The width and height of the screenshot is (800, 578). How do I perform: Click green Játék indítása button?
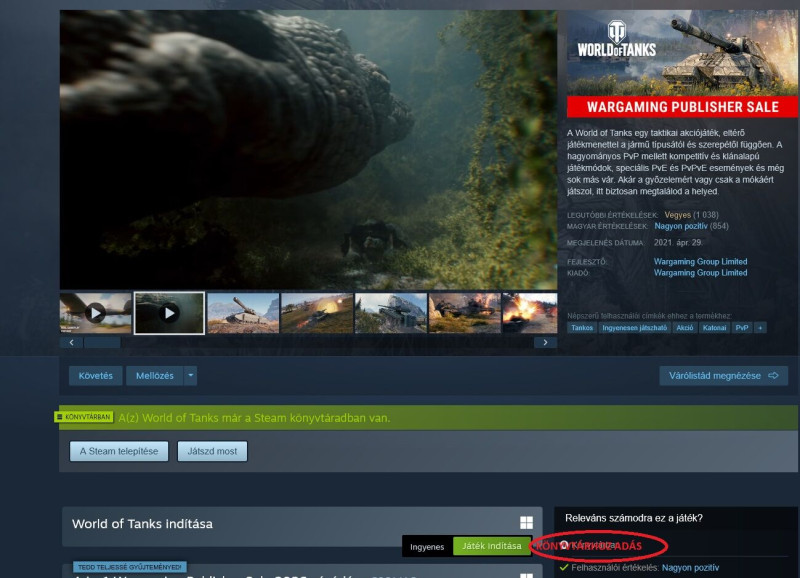click(492, 546)
